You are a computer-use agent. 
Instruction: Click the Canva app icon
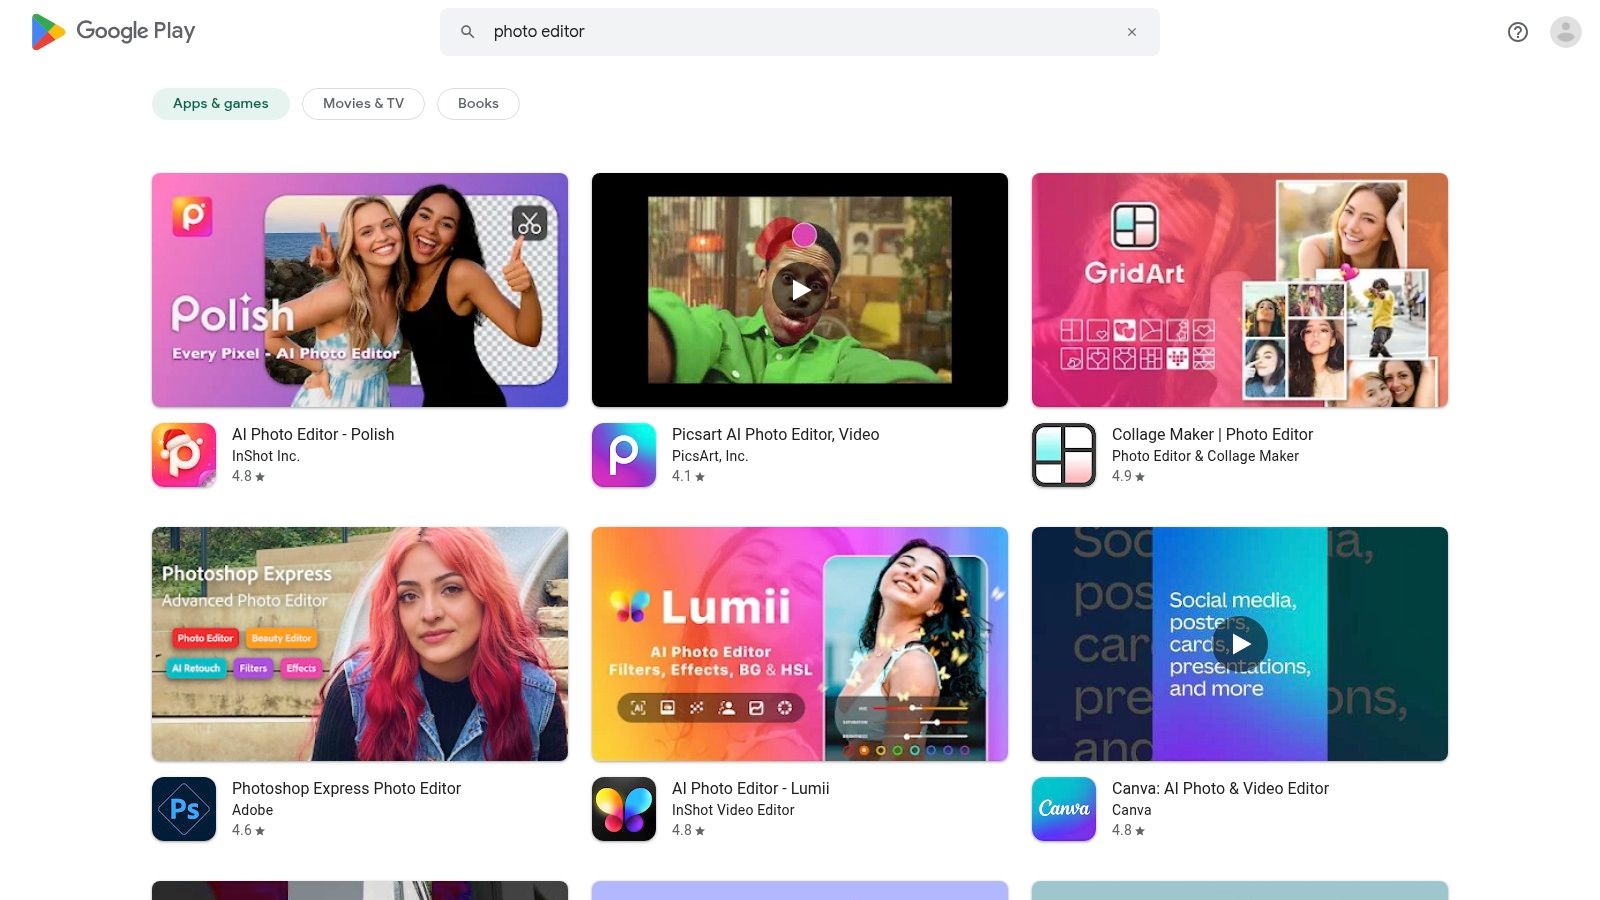(x=1063, y=809)
